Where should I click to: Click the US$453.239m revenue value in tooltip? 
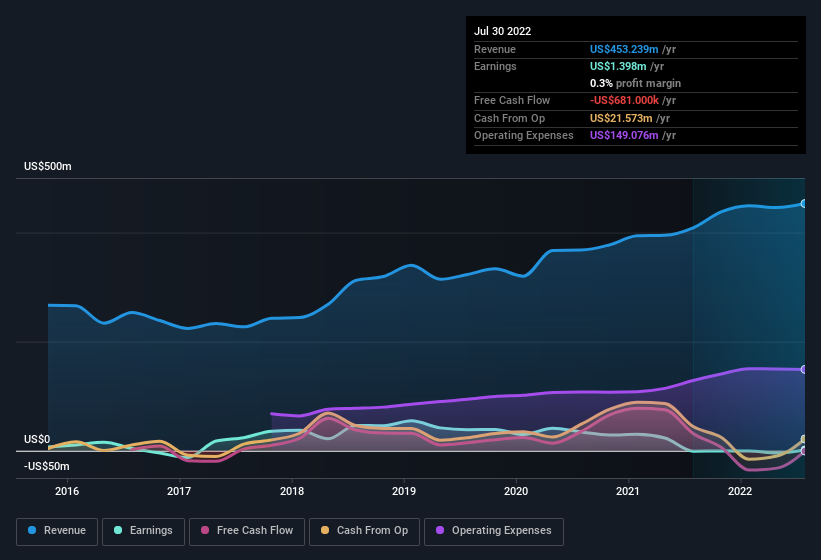625,49
